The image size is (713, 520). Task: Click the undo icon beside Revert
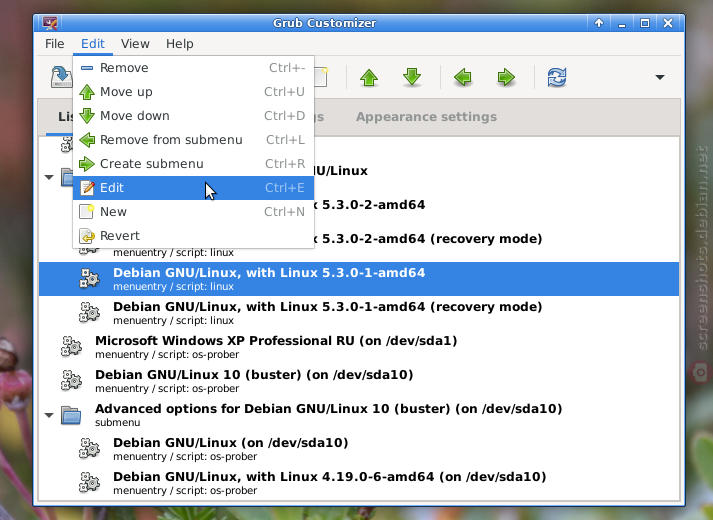[86, 236]
